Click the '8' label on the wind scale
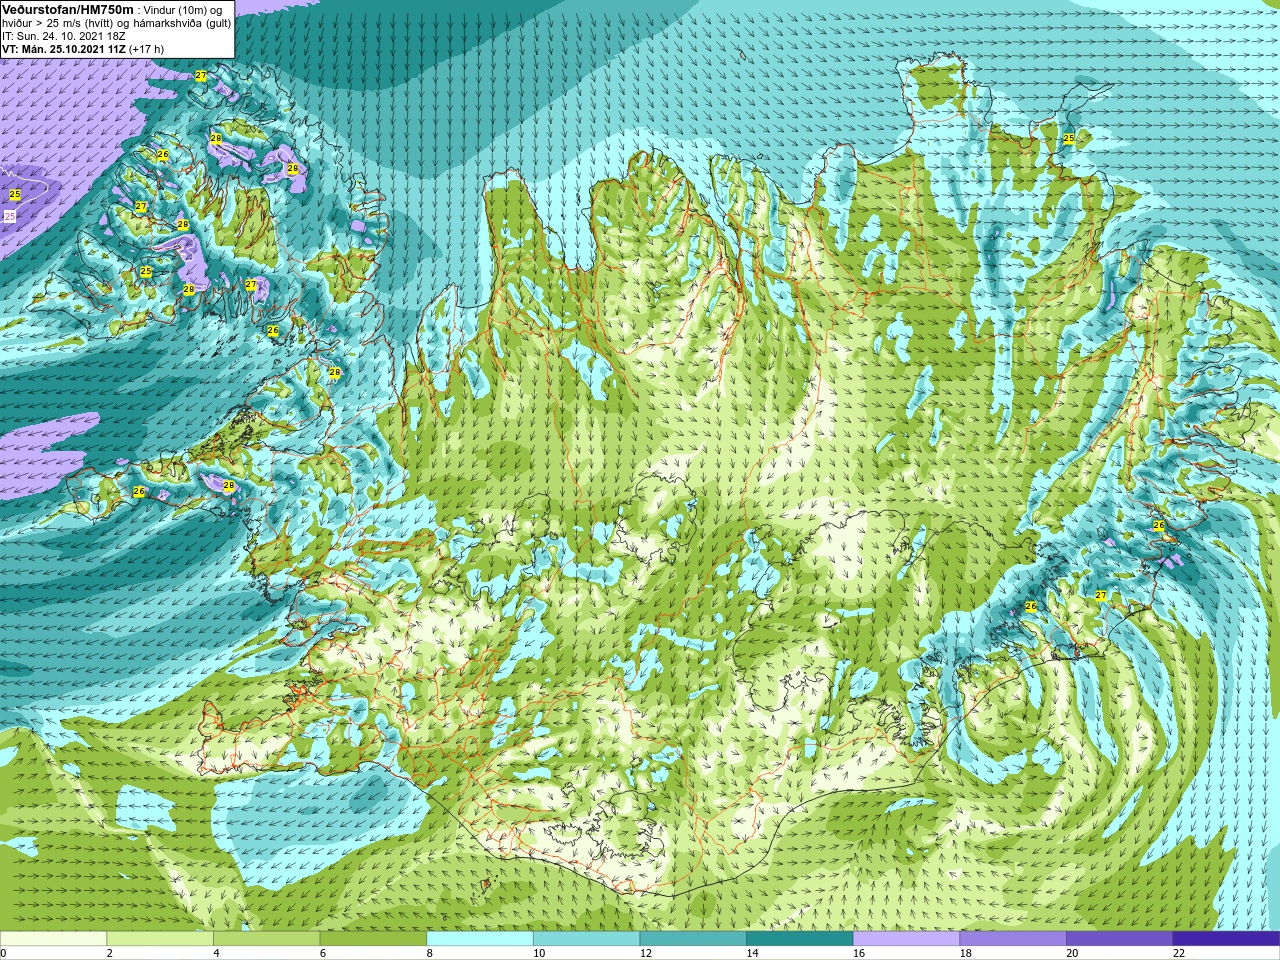The image size is (1280, 960). click(x=430, y=953)
